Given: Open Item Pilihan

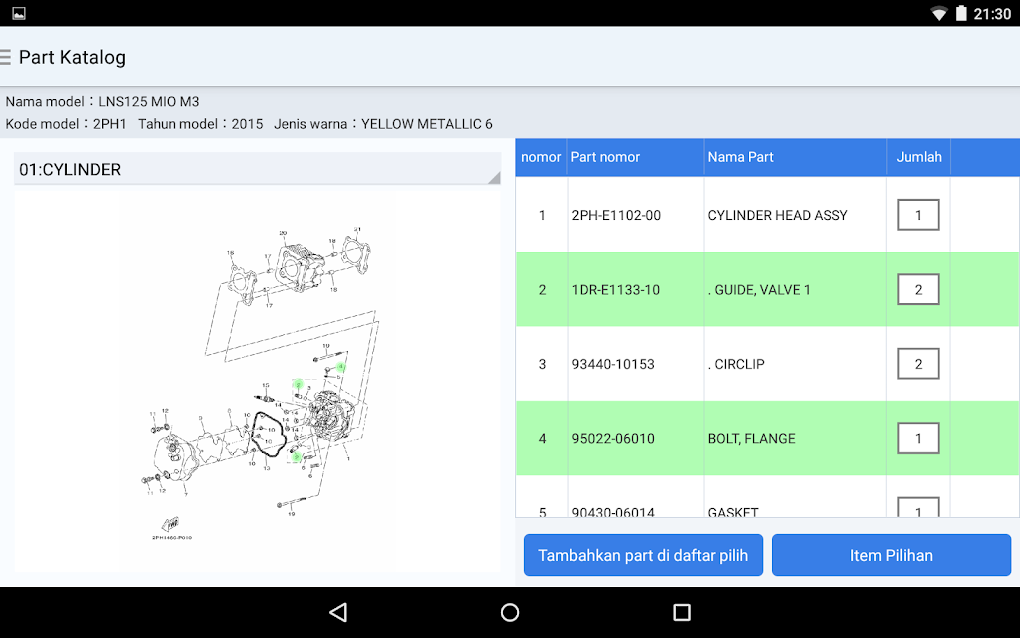Looking at the screenshot, I should (890, 555).
